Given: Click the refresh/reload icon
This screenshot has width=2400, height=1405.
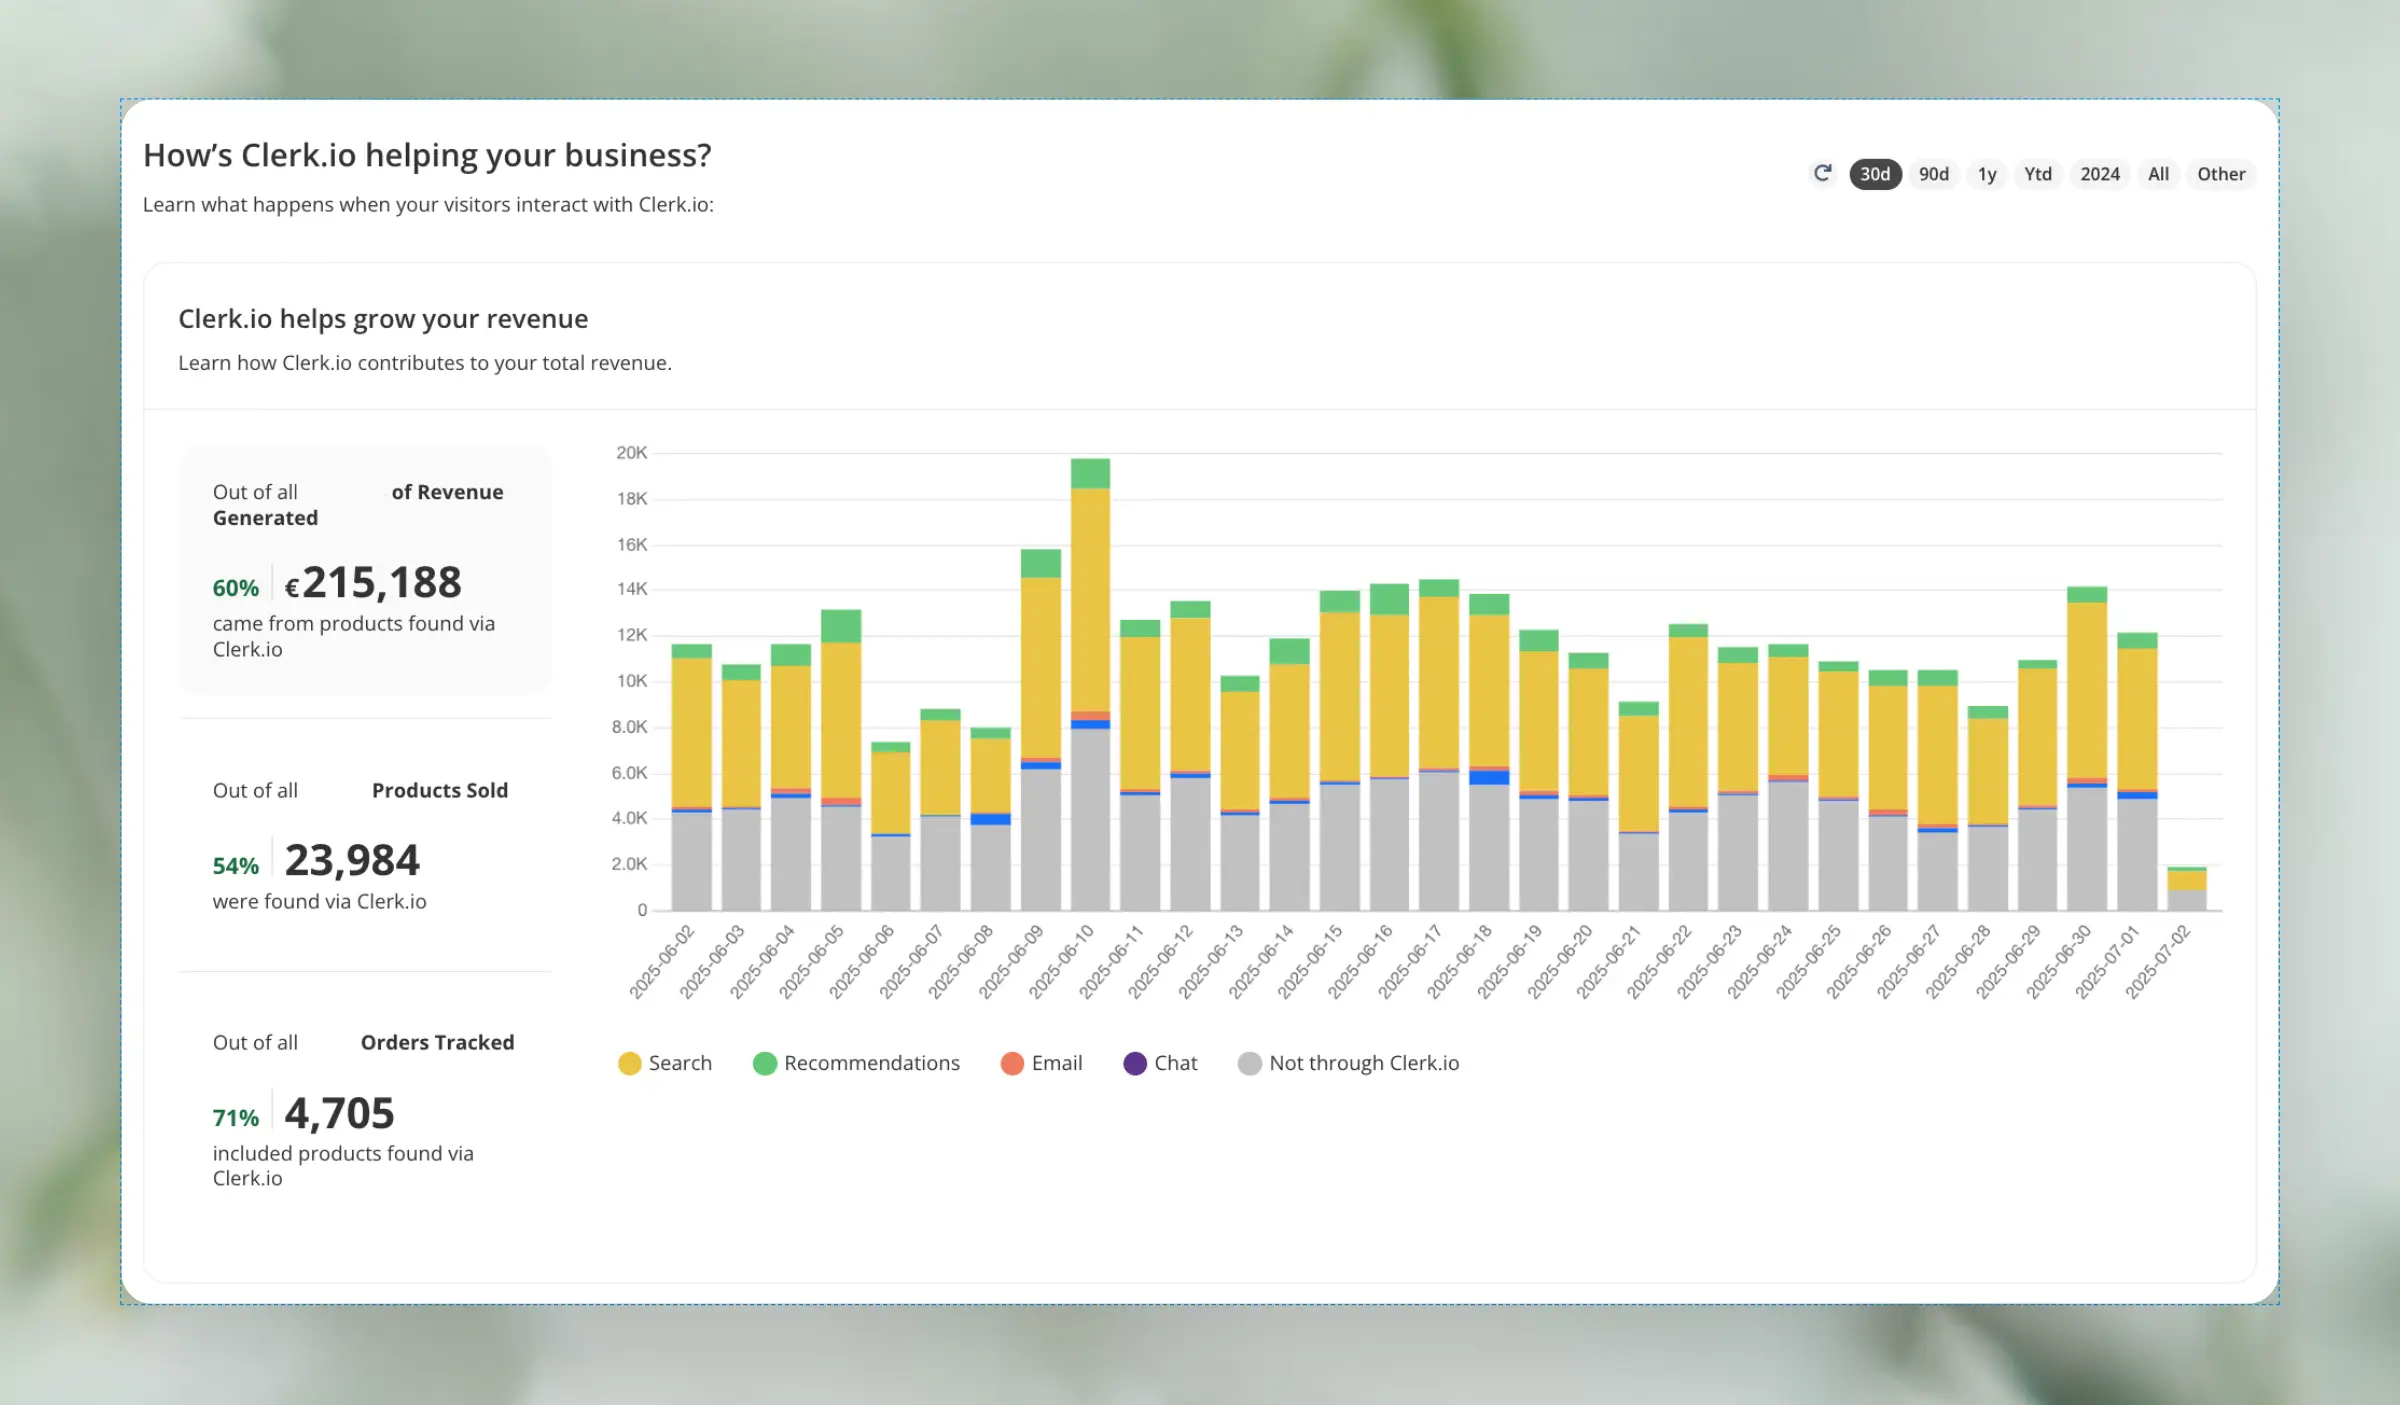Looking at the screenshot, I should [x=1822, y=173].
